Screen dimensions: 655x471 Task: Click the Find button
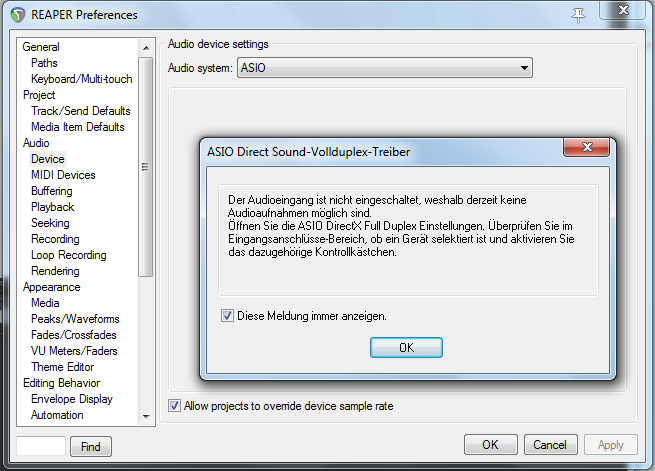point(91,447)
